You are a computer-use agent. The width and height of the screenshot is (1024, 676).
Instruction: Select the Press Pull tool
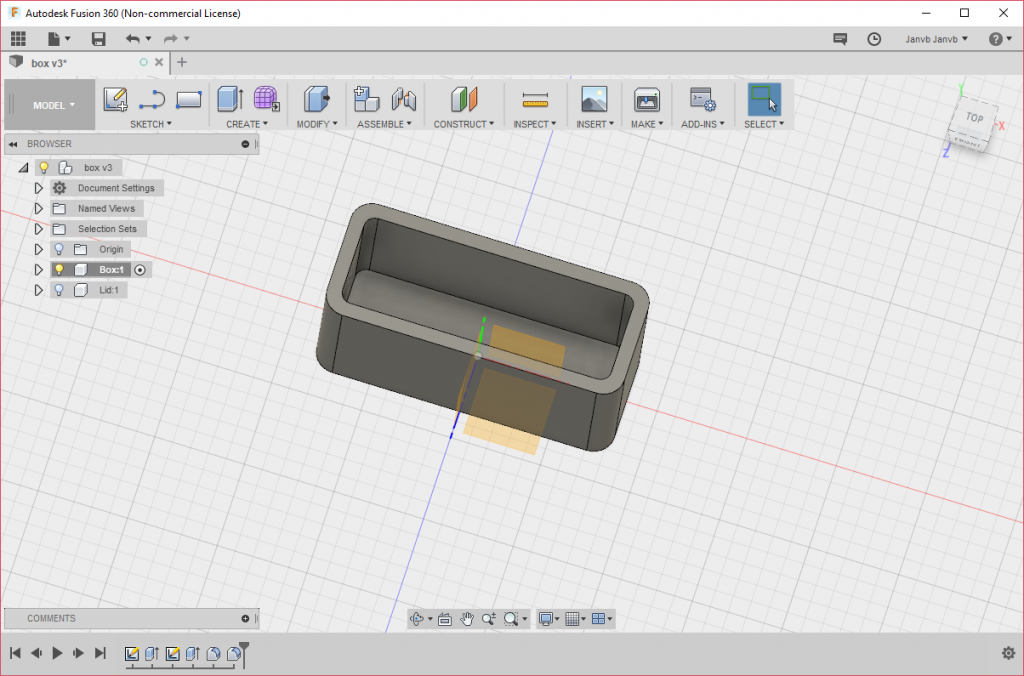(x=317, y=99)
